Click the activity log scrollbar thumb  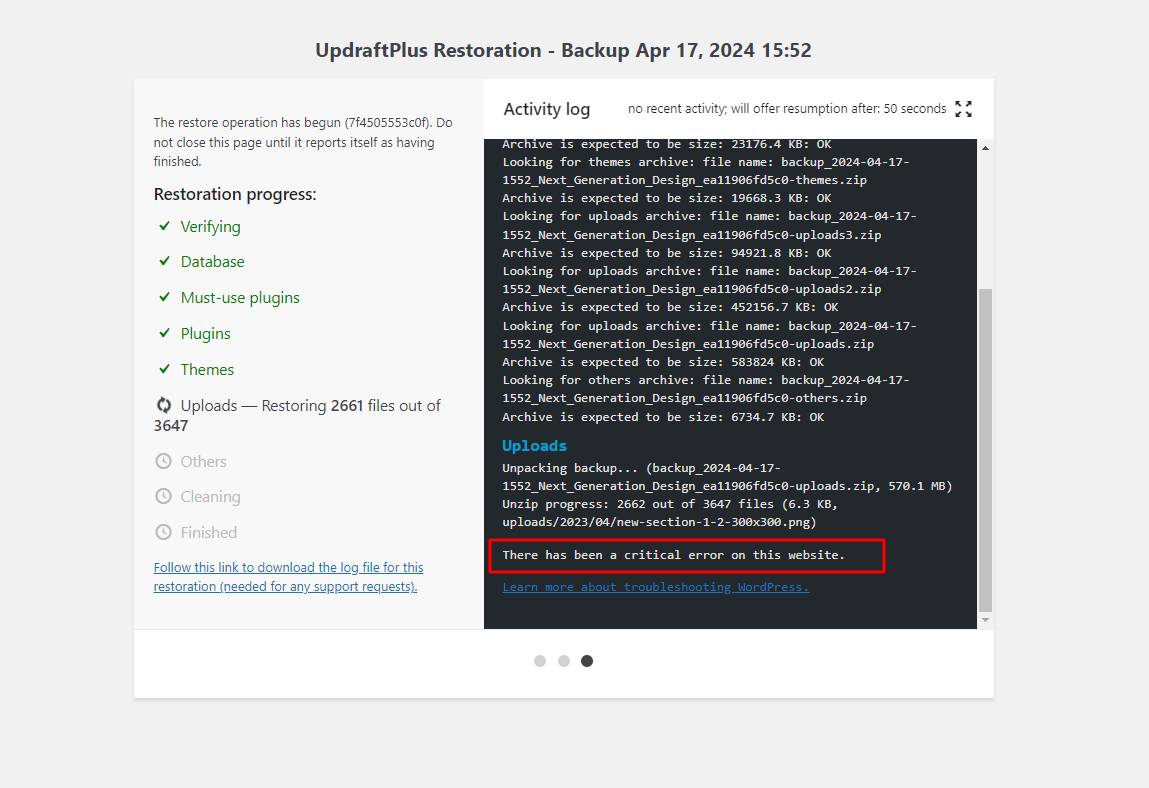986,450
